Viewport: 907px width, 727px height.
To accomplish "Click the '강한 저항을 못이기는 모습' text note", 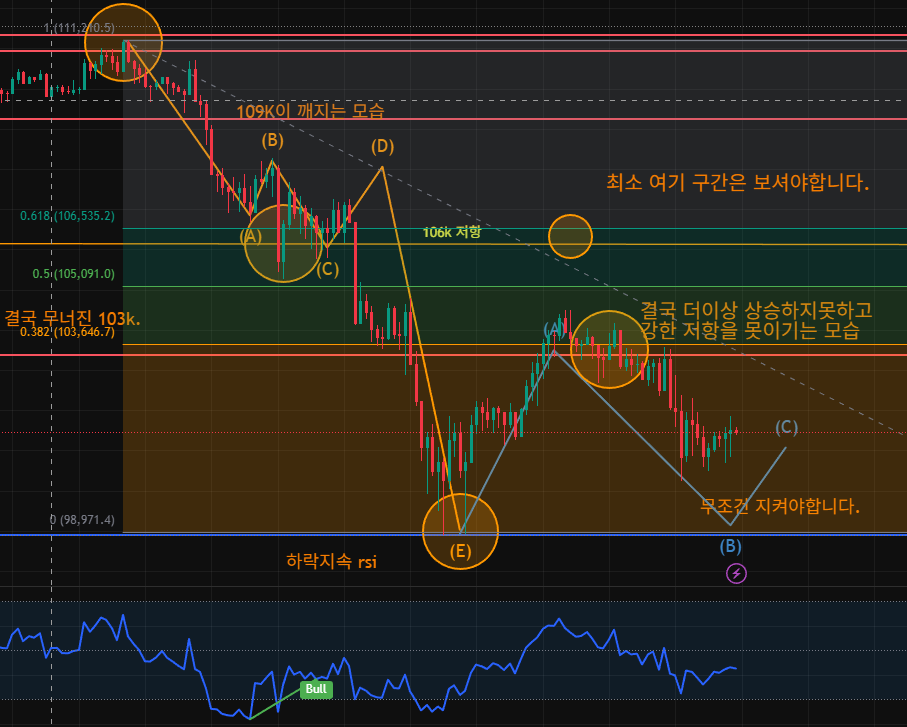I will pos(750,331).
